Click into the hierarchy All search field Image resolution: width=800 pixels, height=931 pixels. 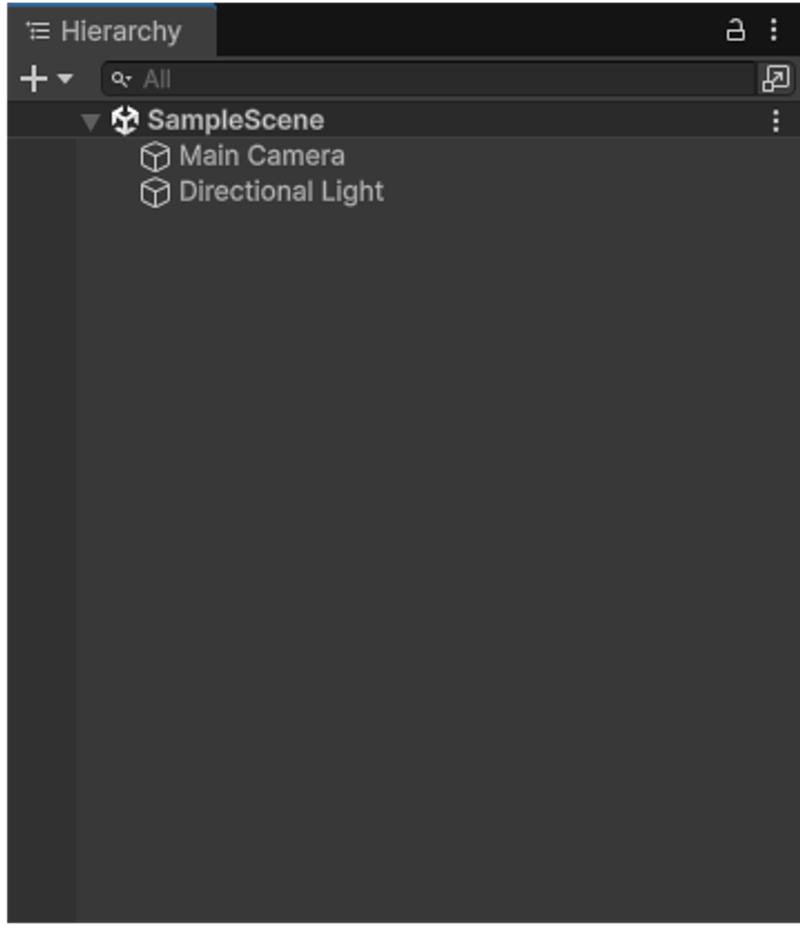[440, 79]
